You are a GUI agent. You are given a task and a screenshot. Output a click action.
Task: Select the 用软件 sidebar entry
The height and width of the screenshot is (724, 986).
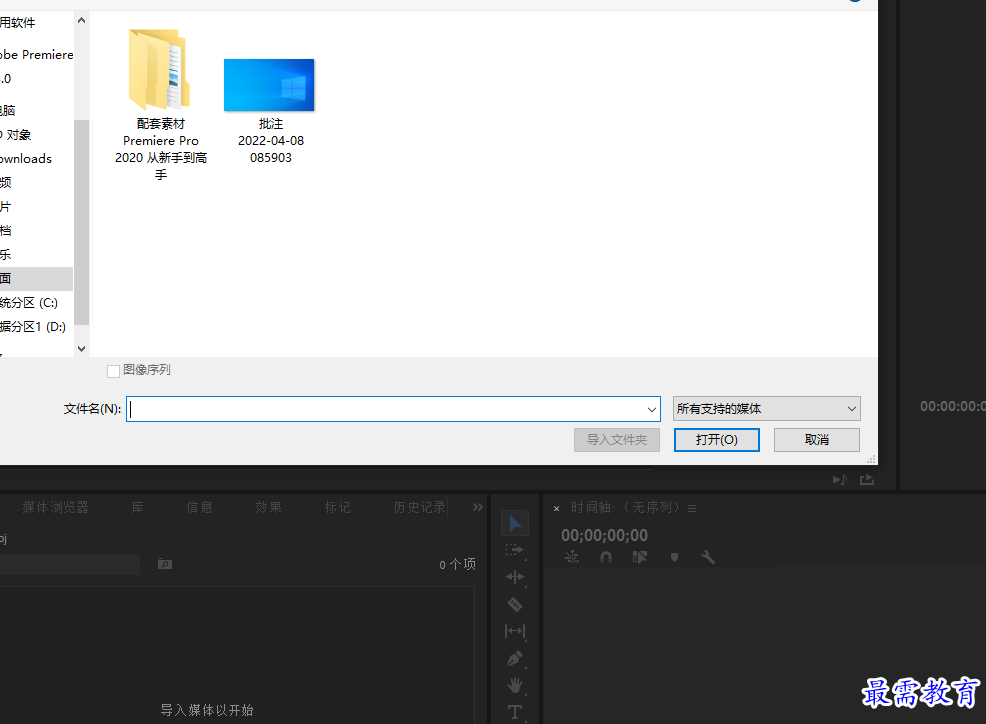pyautogui.click(x=18, y=23)
